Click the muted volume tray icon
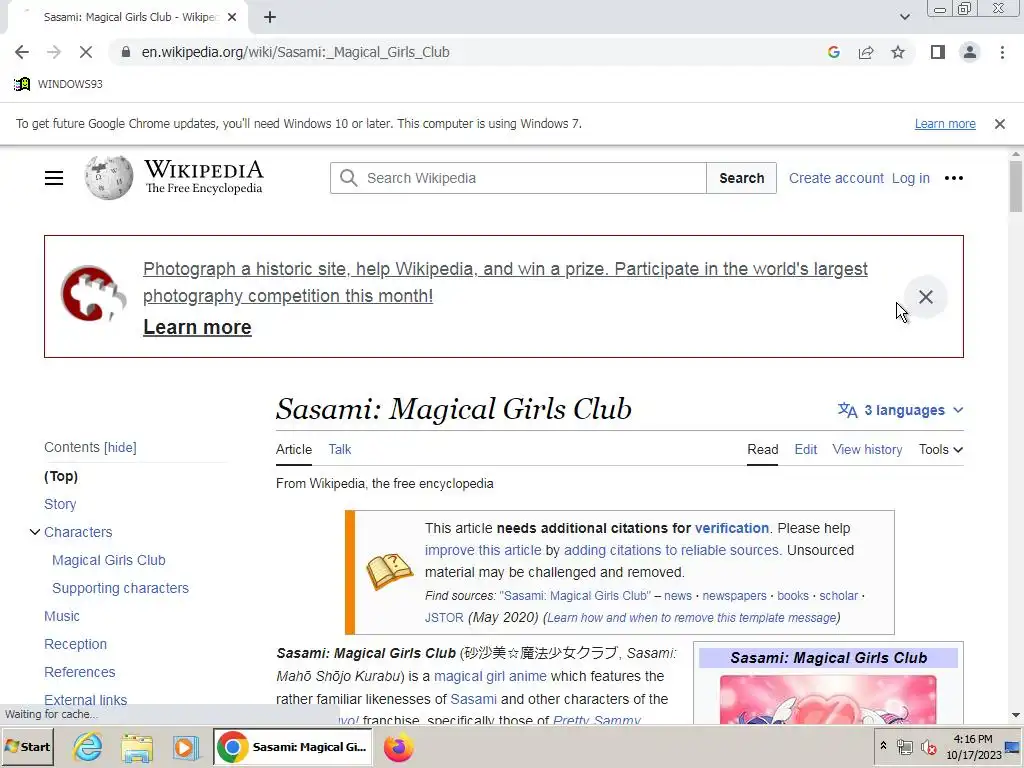The image size is (1024, 768). click(928, 747)
